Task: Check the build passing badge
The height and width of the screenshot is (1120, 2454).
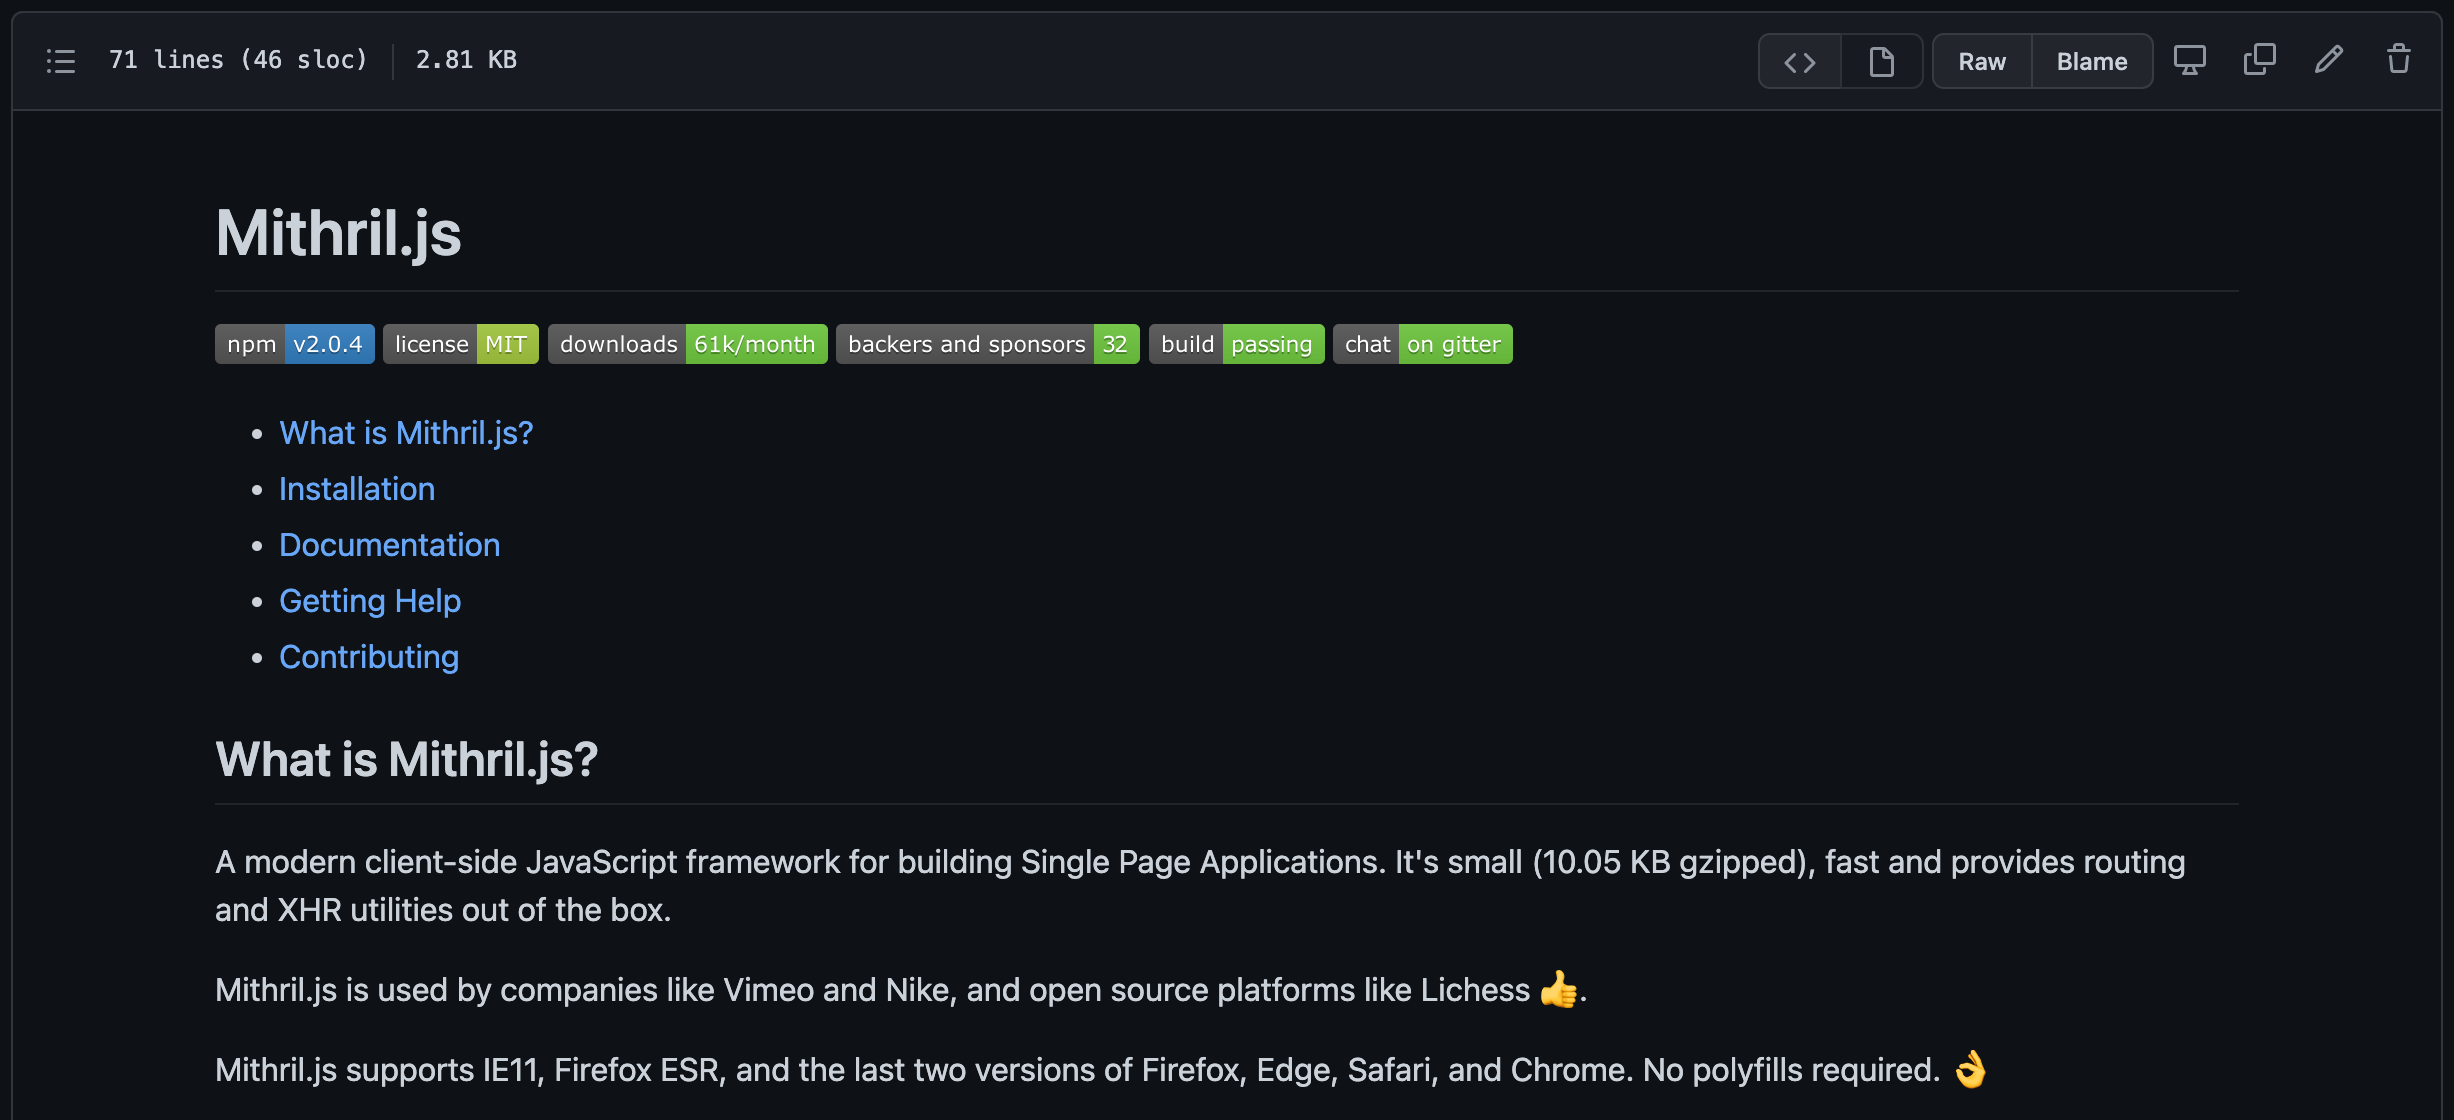Action: [1236, 343]
